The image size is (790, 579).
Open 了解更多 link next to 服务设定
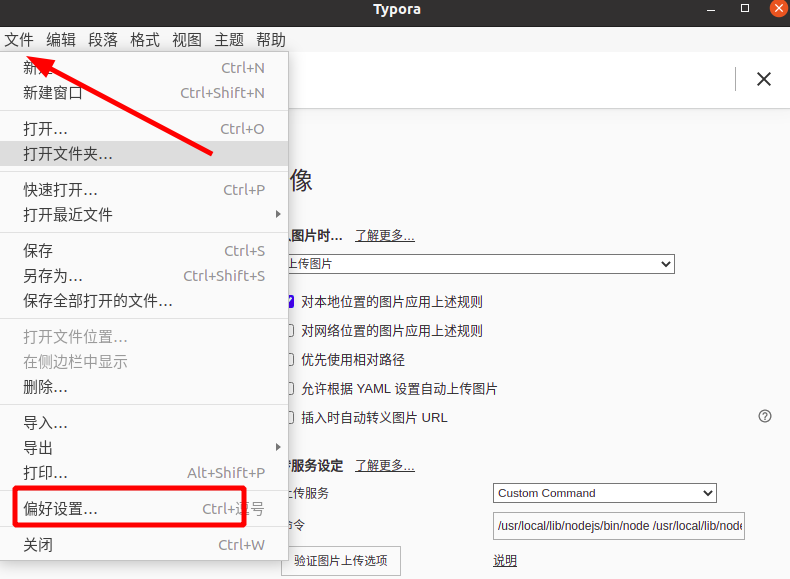point(385,465)
